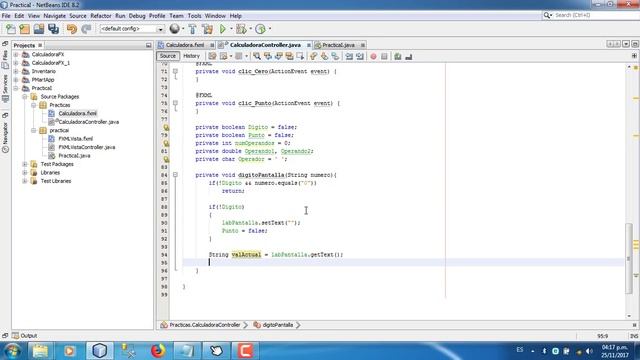Click the editor vertical scrollbar thumb

click(629, 258)
